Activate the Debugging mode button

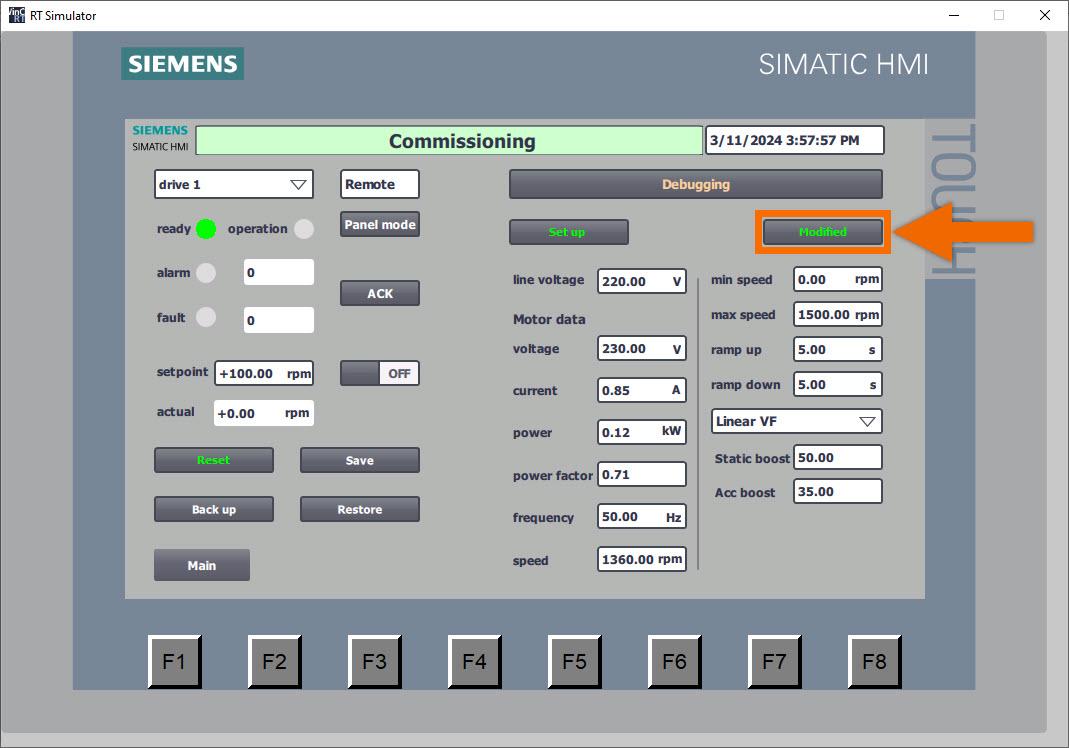695,184
